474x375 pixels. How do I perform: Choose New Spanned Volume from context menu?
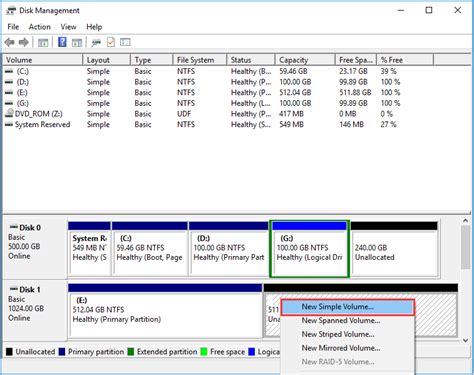point(348,321)
